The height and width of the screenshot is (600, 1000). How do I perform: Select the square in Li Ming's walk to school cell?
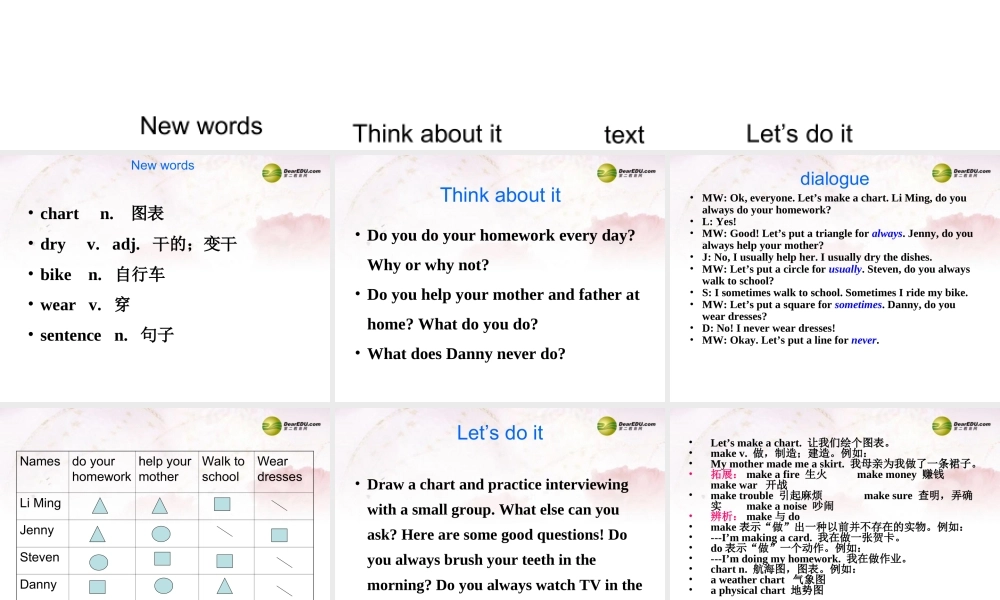pos(222,504)
